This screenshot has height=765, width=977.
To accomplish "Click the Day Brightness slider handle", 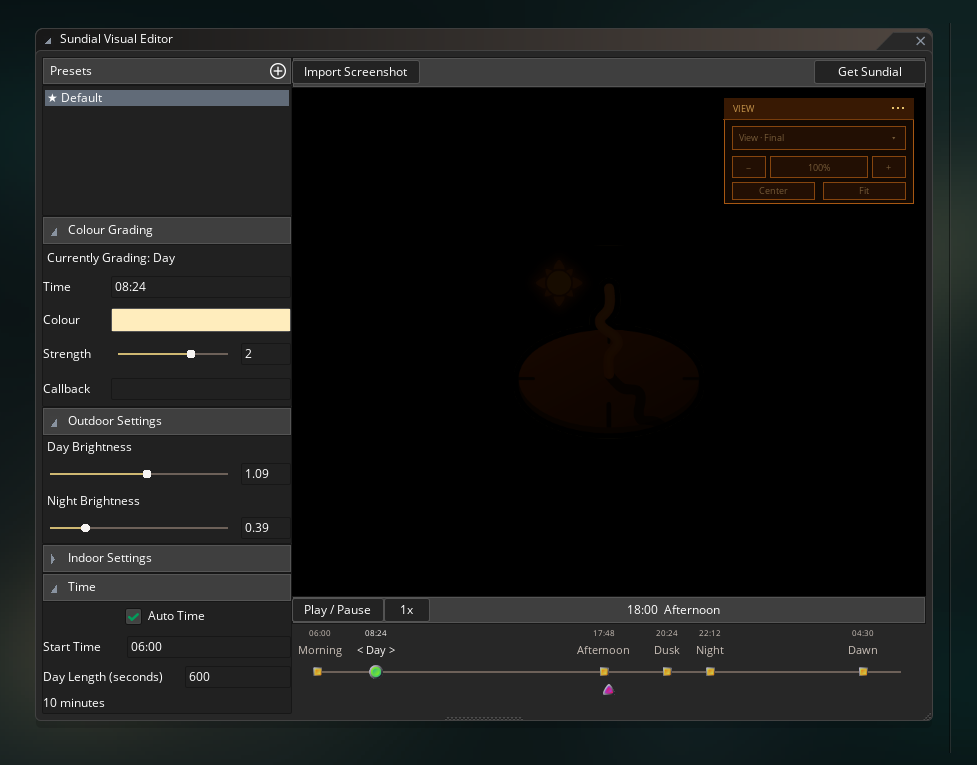I will (147, 474).
